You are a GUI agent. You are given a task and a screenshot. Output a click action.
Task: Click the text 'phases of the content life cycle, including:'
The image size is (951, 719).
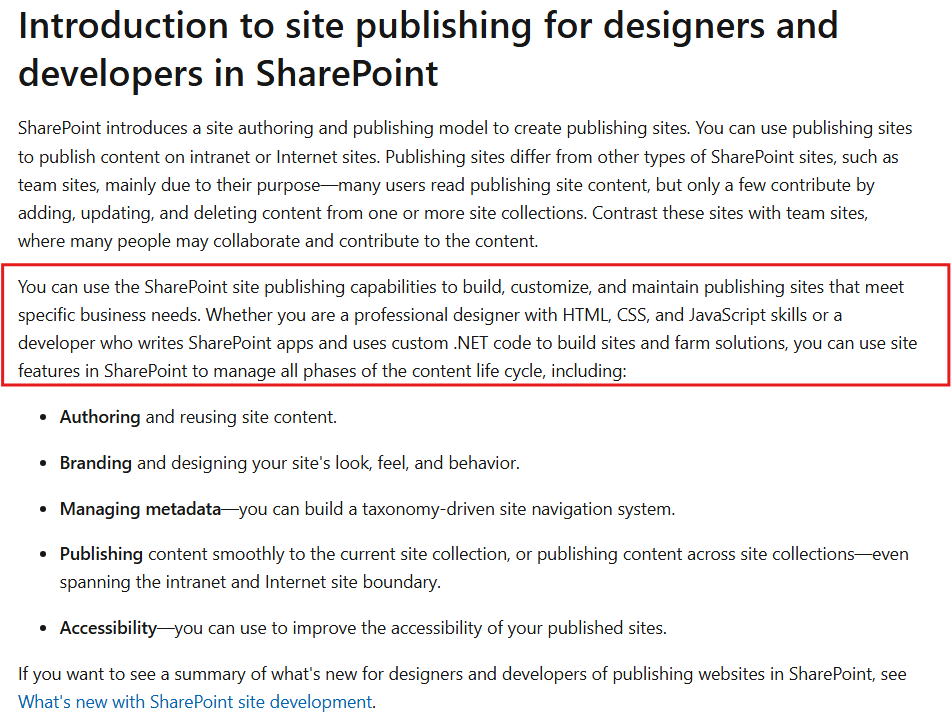465,371
